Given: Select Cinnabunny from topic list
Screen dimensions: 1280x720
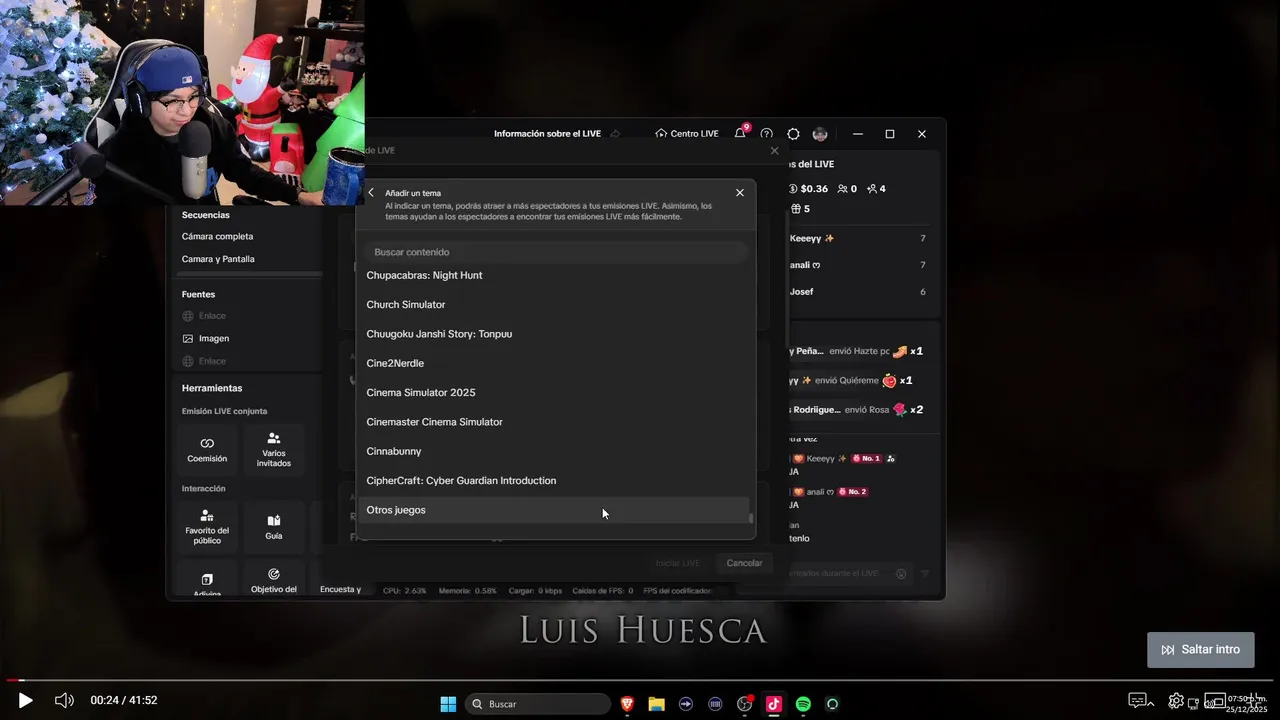Looking at the screenshot, I should coord(555,451).
